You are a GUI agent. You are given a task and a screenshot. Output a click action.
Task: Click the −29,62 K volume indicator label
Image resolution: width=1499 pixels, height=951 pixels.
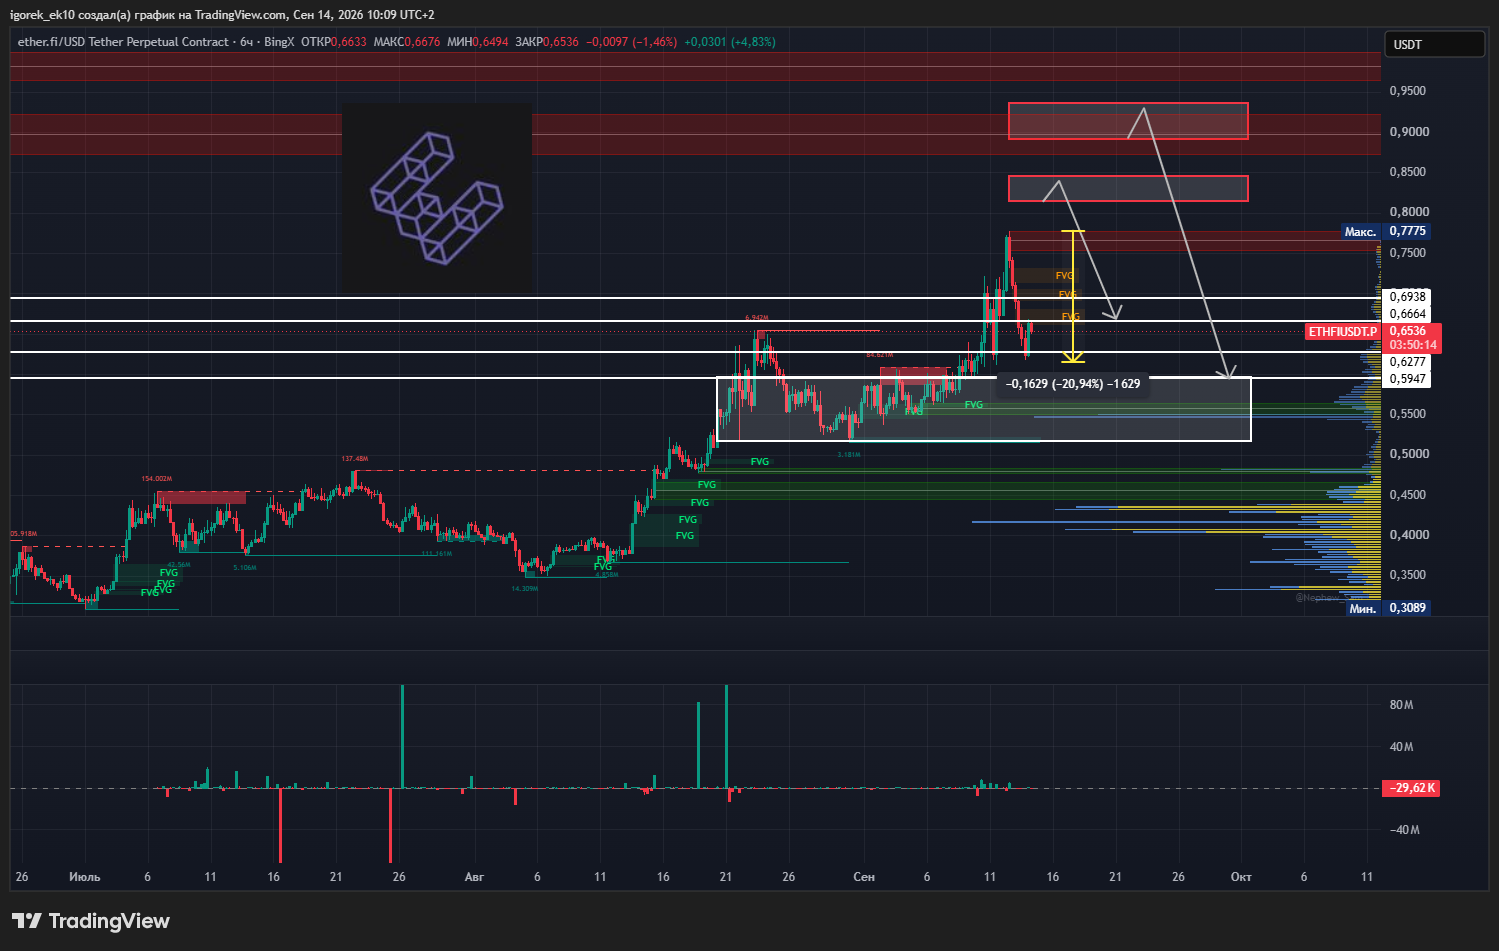tap(1411, 788)
